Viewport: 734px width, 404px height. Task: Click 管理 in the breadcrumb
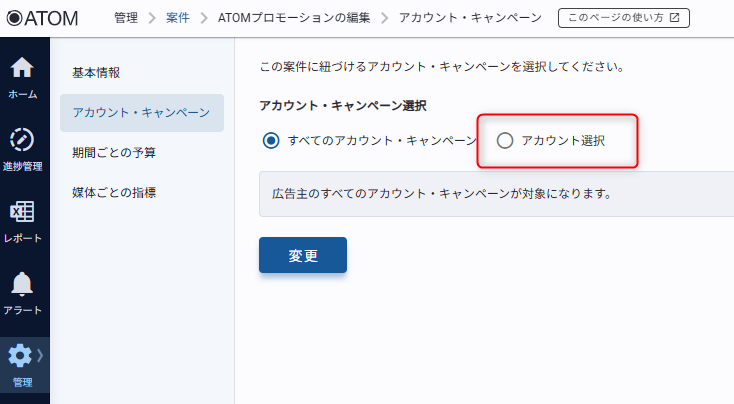(x=126, y=18)
